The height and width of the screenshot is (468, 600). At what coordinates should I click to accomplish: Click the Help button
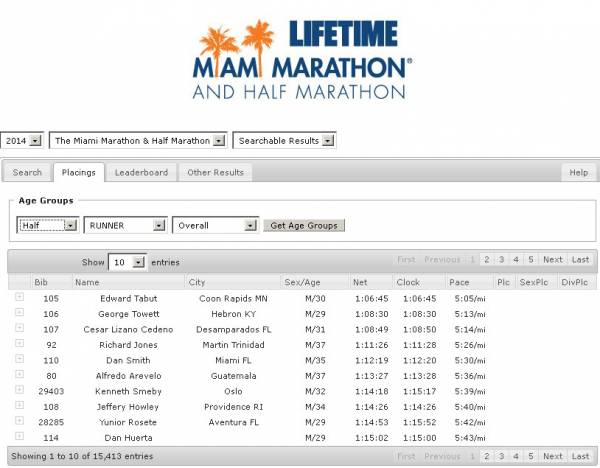click(x=579, y=173)
